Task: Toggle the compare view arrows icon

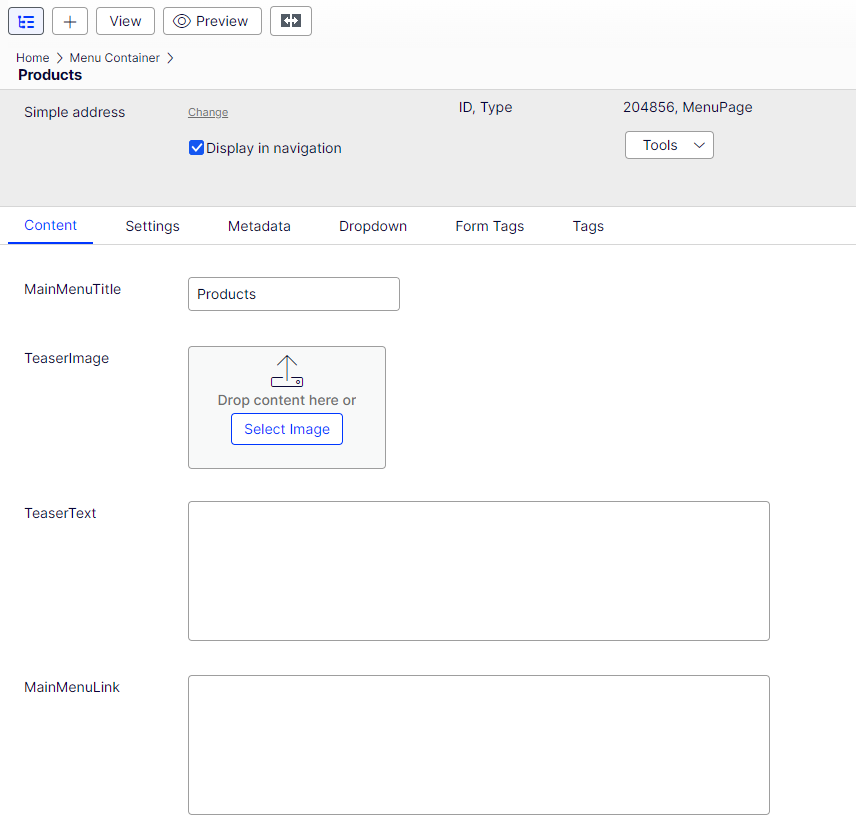Action: tap(290, 21)
